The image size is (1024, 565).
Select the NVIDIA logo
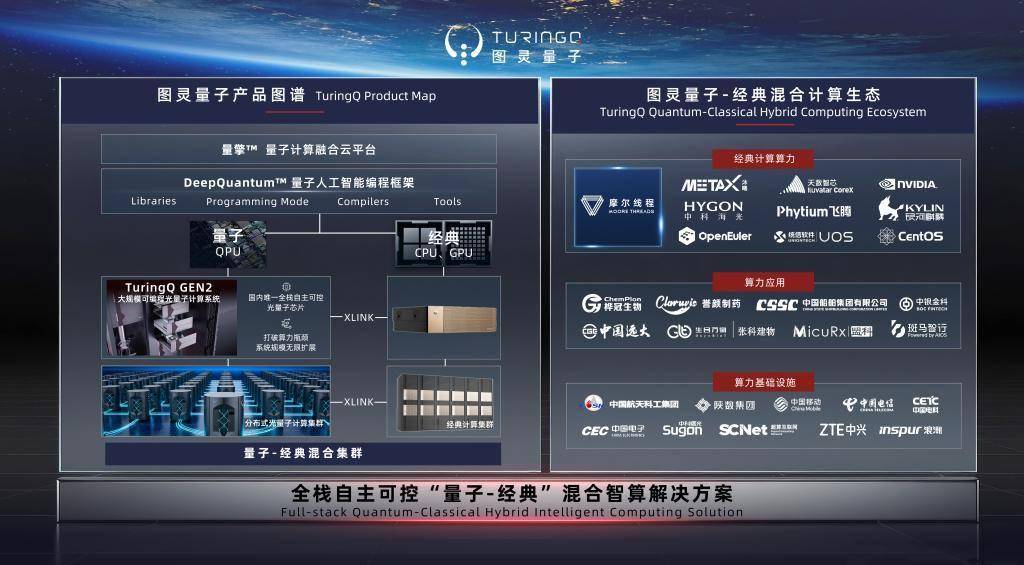(908, 184)
